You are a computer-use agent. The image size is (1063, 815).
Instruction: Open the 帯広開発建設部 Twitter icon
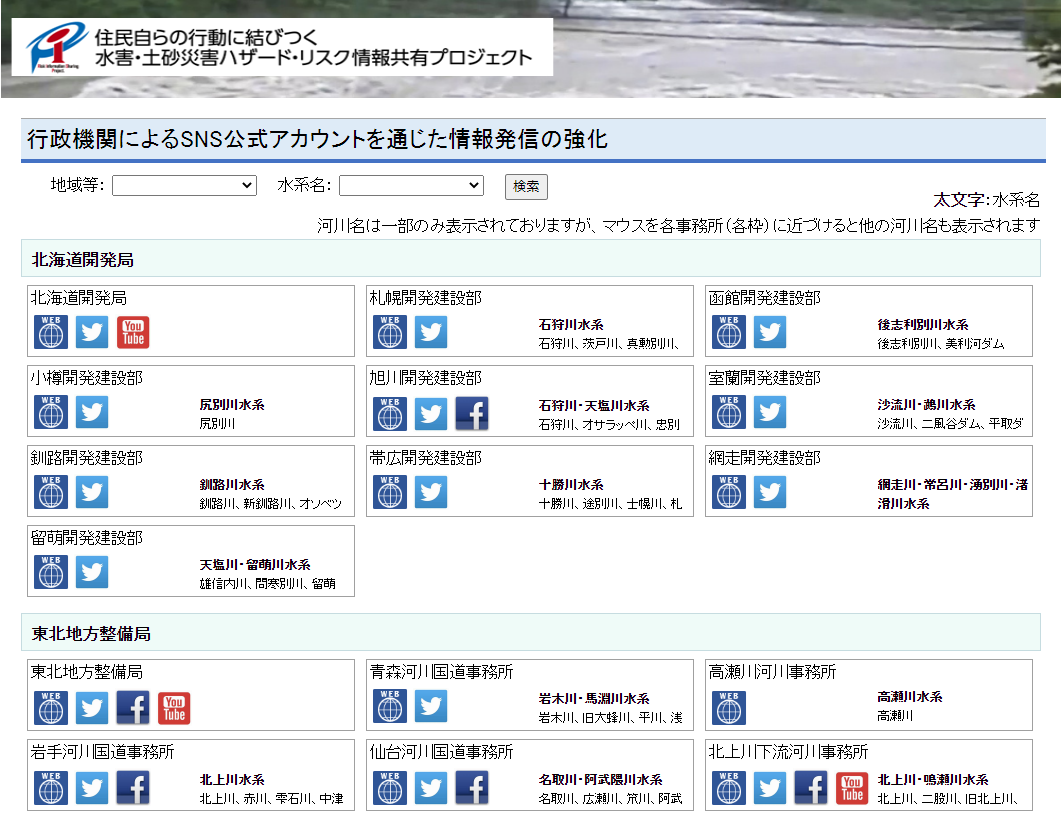tap(430, 492)
